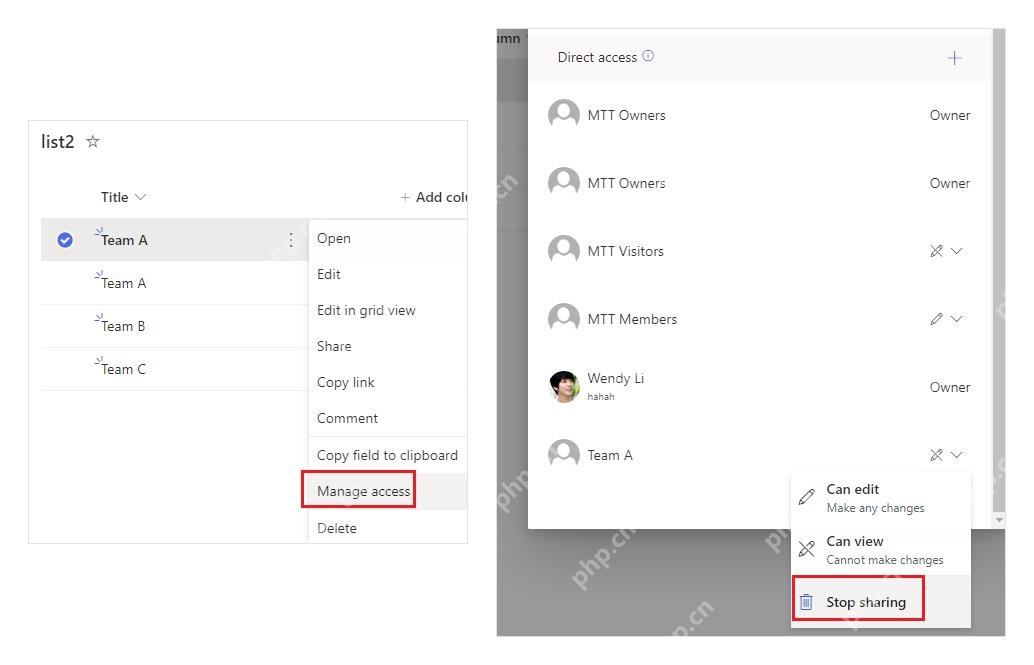Choose Delete from the context menu
Screen dimensions: 1034x665
click(388, 528)
